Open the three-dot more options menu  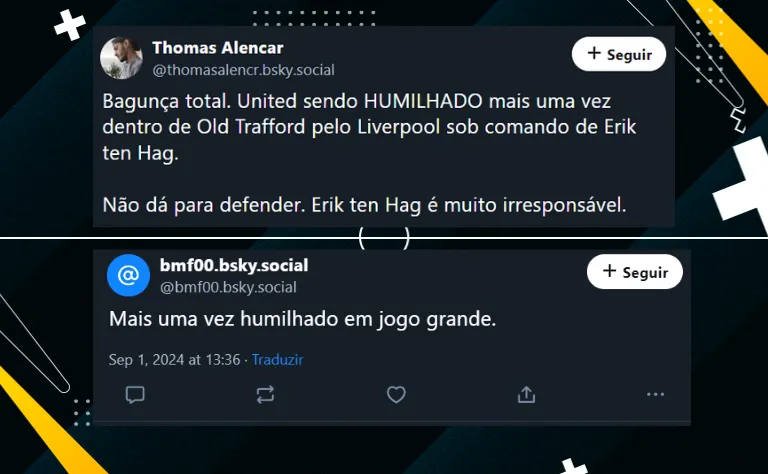coord(655,394)
